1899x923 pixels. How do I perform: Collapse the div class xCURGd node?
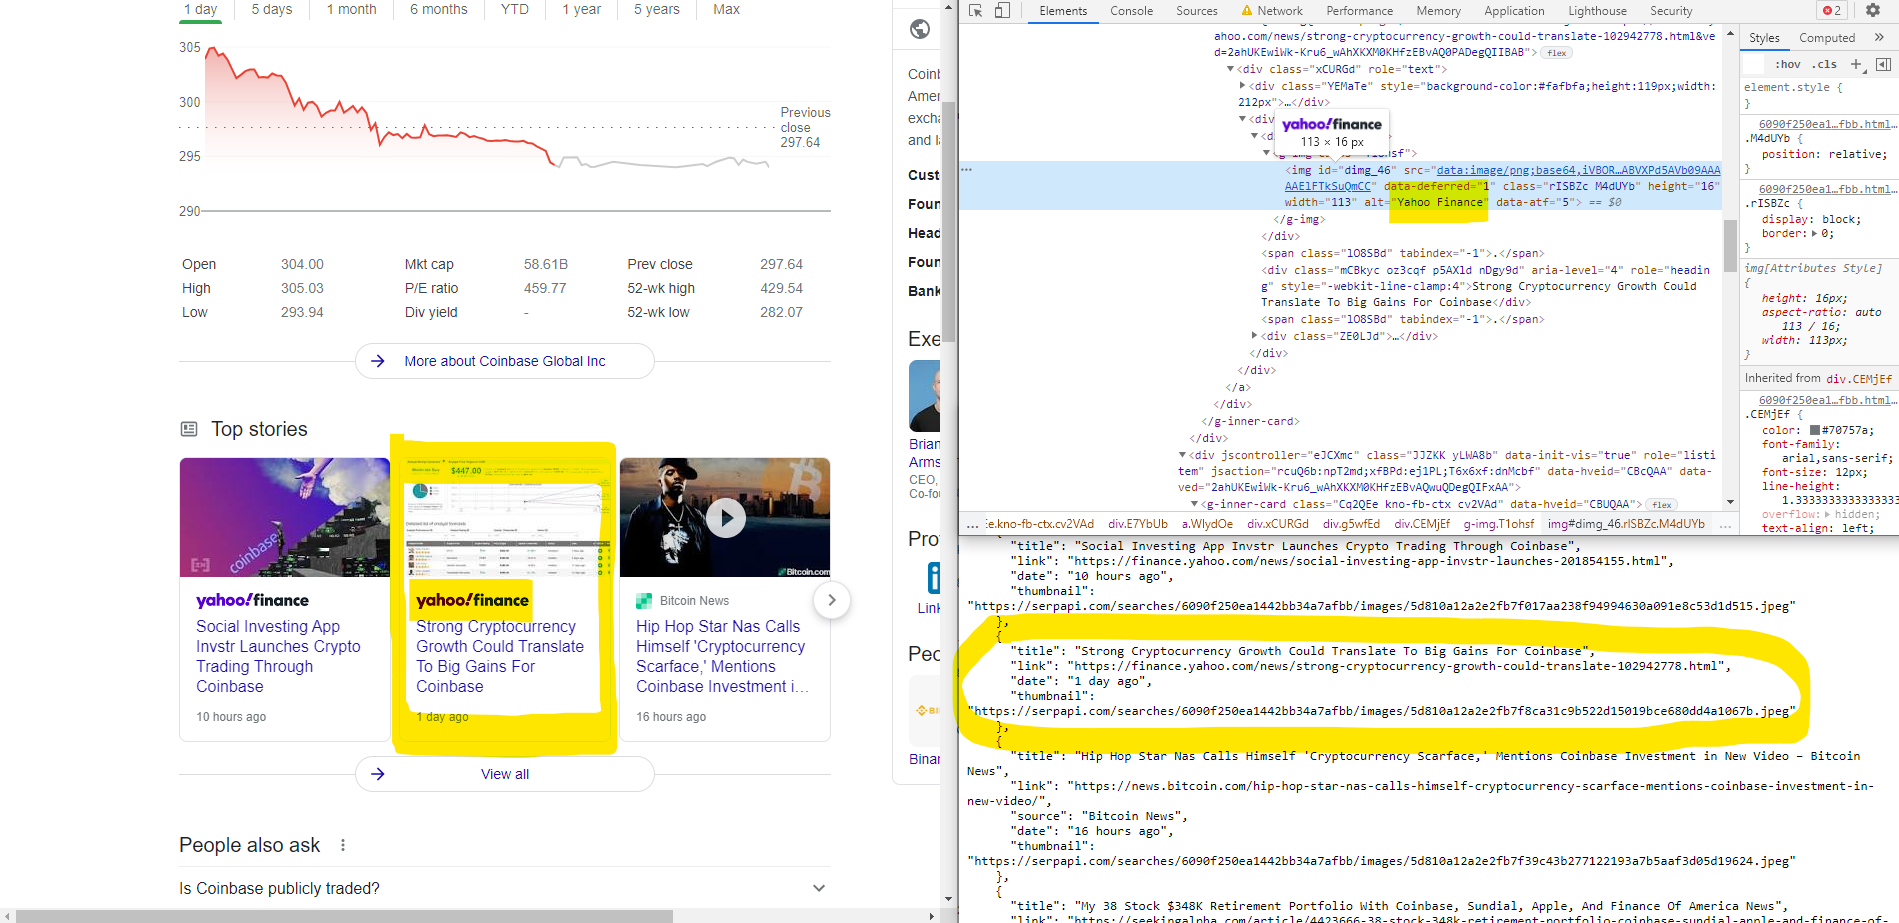(x=1231, y=69)
